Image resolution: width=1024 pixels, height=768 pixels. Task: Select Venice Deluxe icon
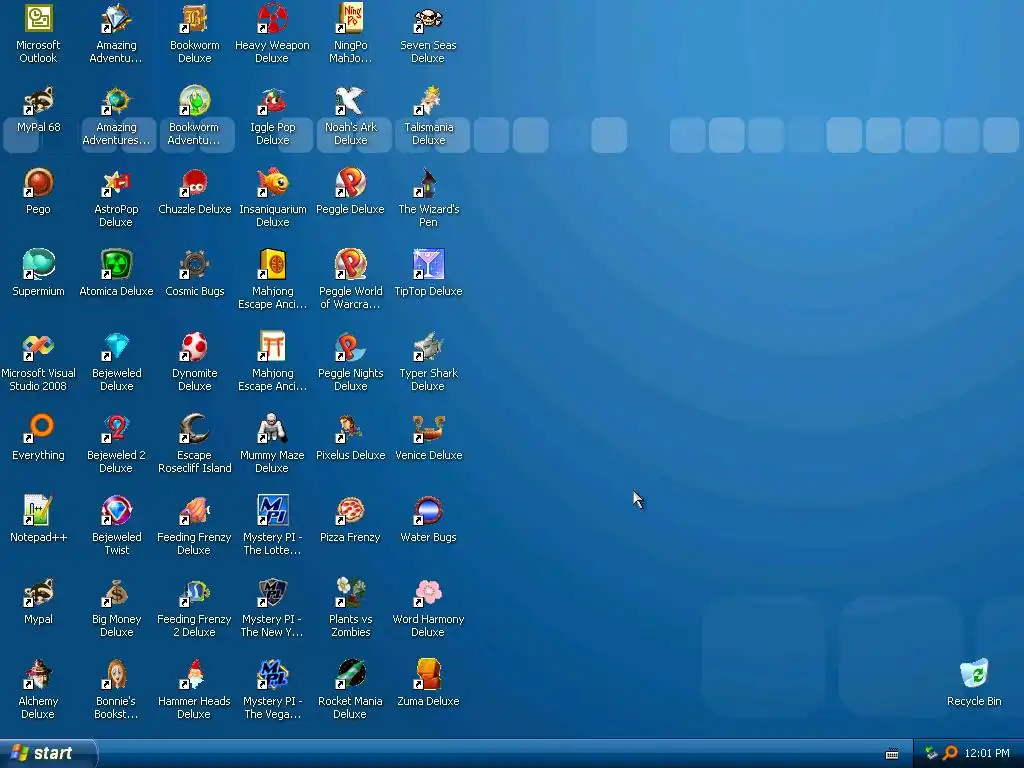click(x=428, y=428)
